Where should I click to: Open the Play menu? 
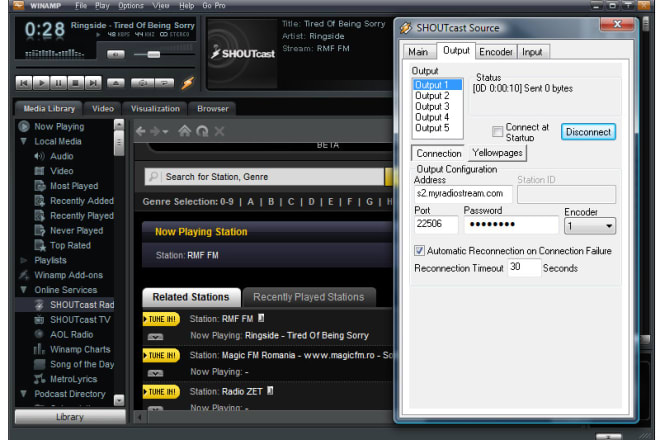pos(102,6)
